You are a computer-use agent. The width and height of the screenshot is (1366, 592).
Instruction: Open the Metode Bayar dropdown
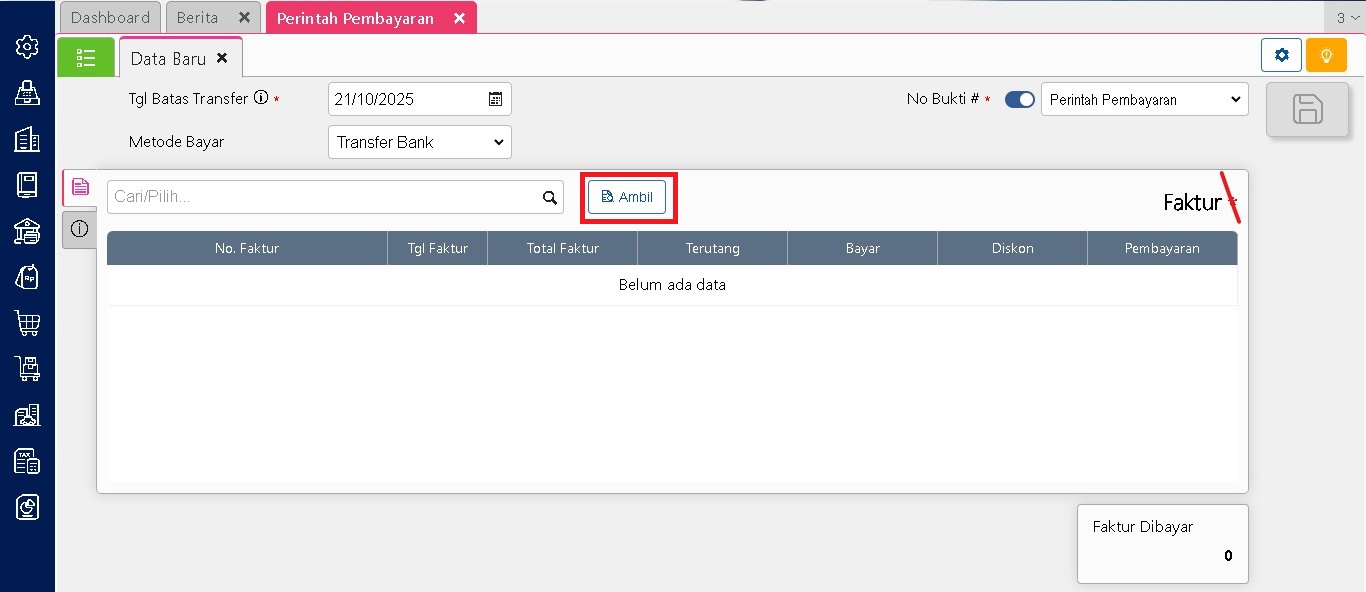(x=419, y=142)
